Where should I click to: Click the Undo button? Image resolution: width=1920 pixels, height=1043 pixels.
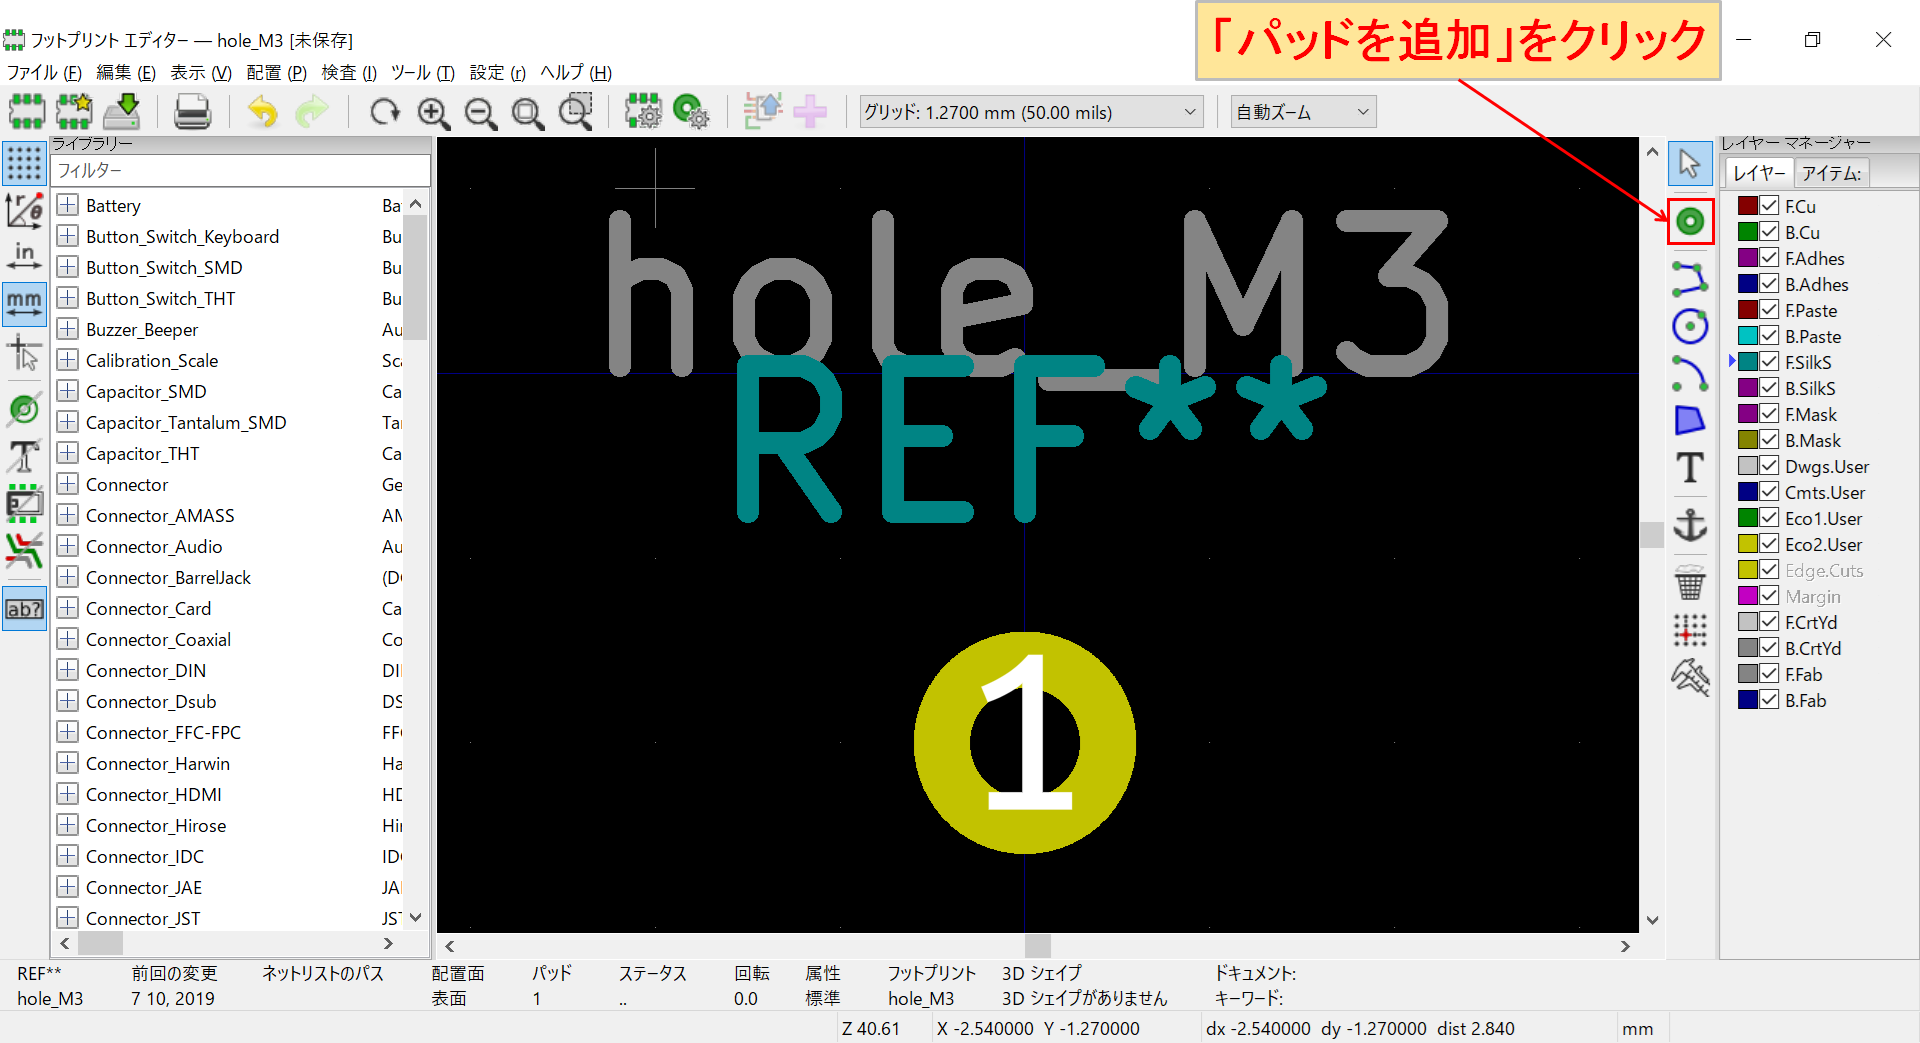(261, 112)
